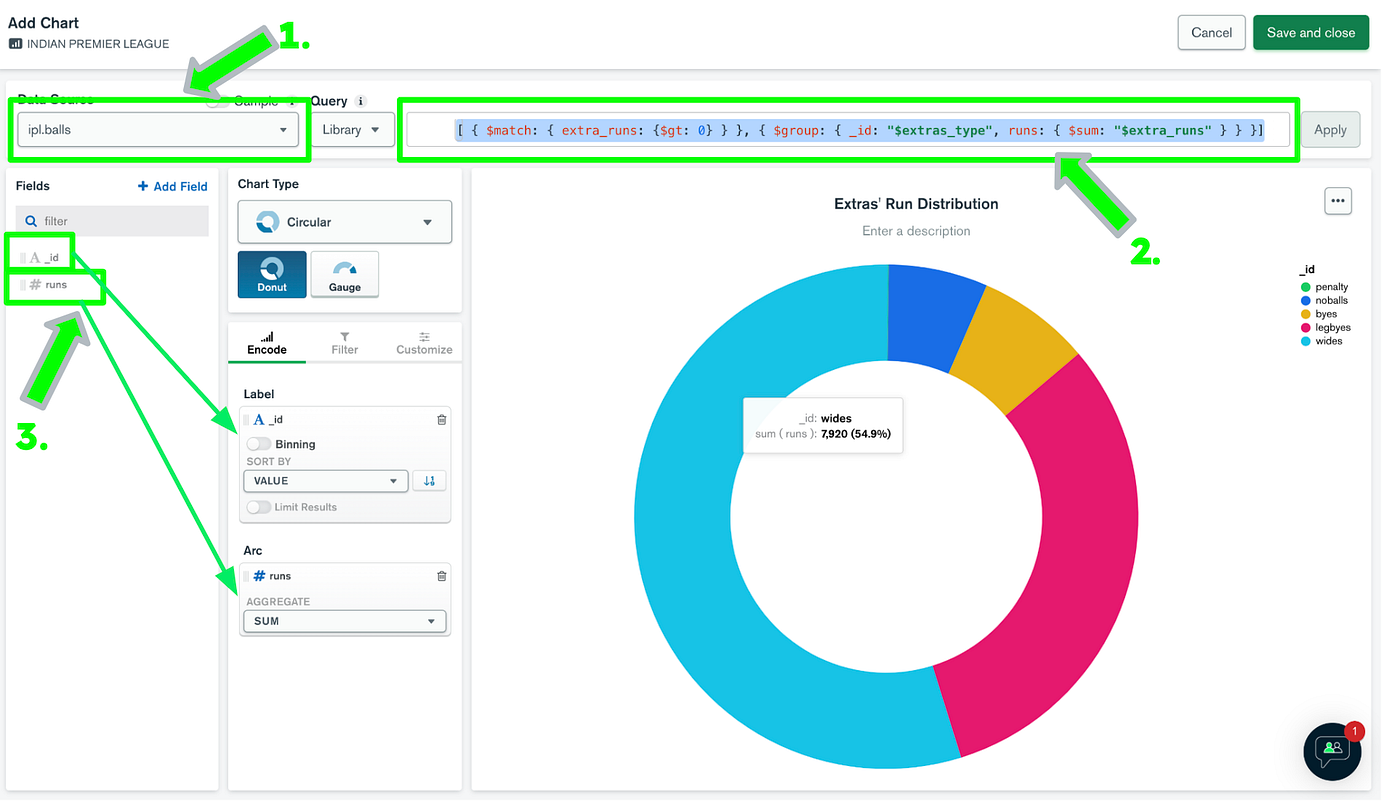Enable the Limit Results toggle
This screenshot has height=811, width=1400.
point(258,507)
